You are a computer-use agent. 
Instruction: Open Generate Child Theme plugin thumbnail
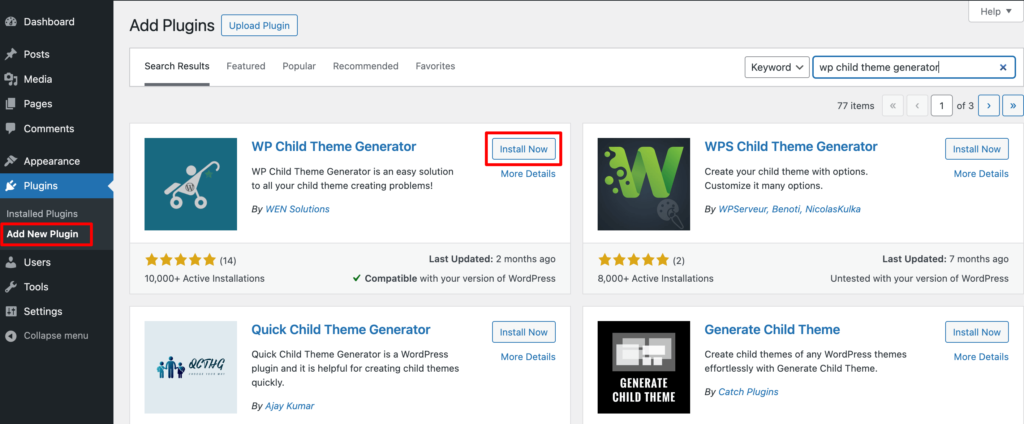click(644, 367)
